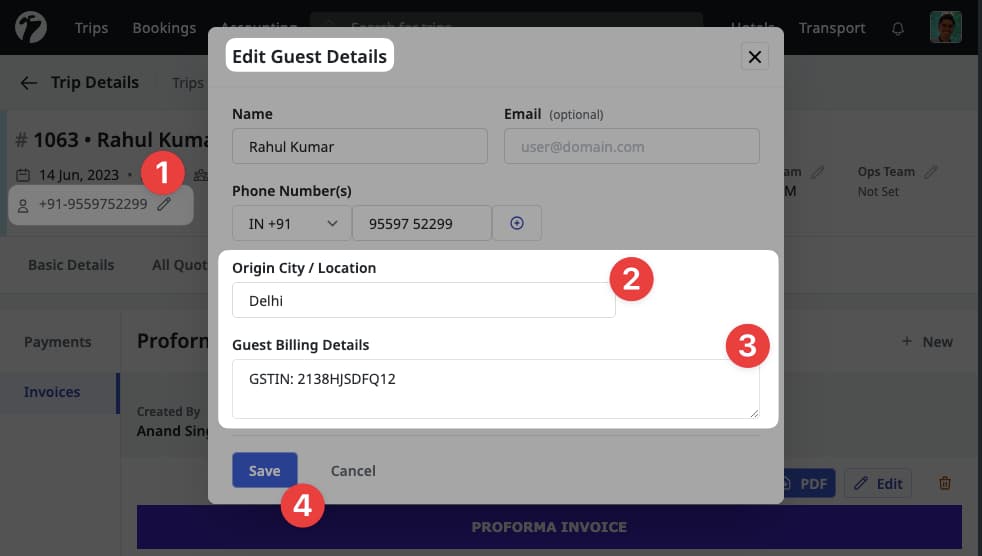The height and width of the screenshot is (556, 982).
Task: Add another phone number with plus icon
Action: click(x=517, y=224)
